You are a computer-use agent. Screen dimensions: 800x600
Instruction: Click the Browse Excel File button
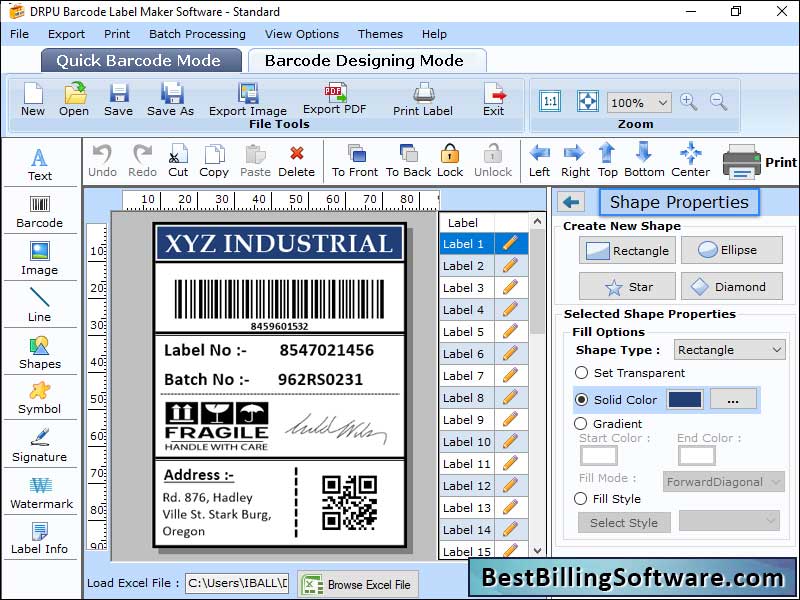click(x=358, y=584)
